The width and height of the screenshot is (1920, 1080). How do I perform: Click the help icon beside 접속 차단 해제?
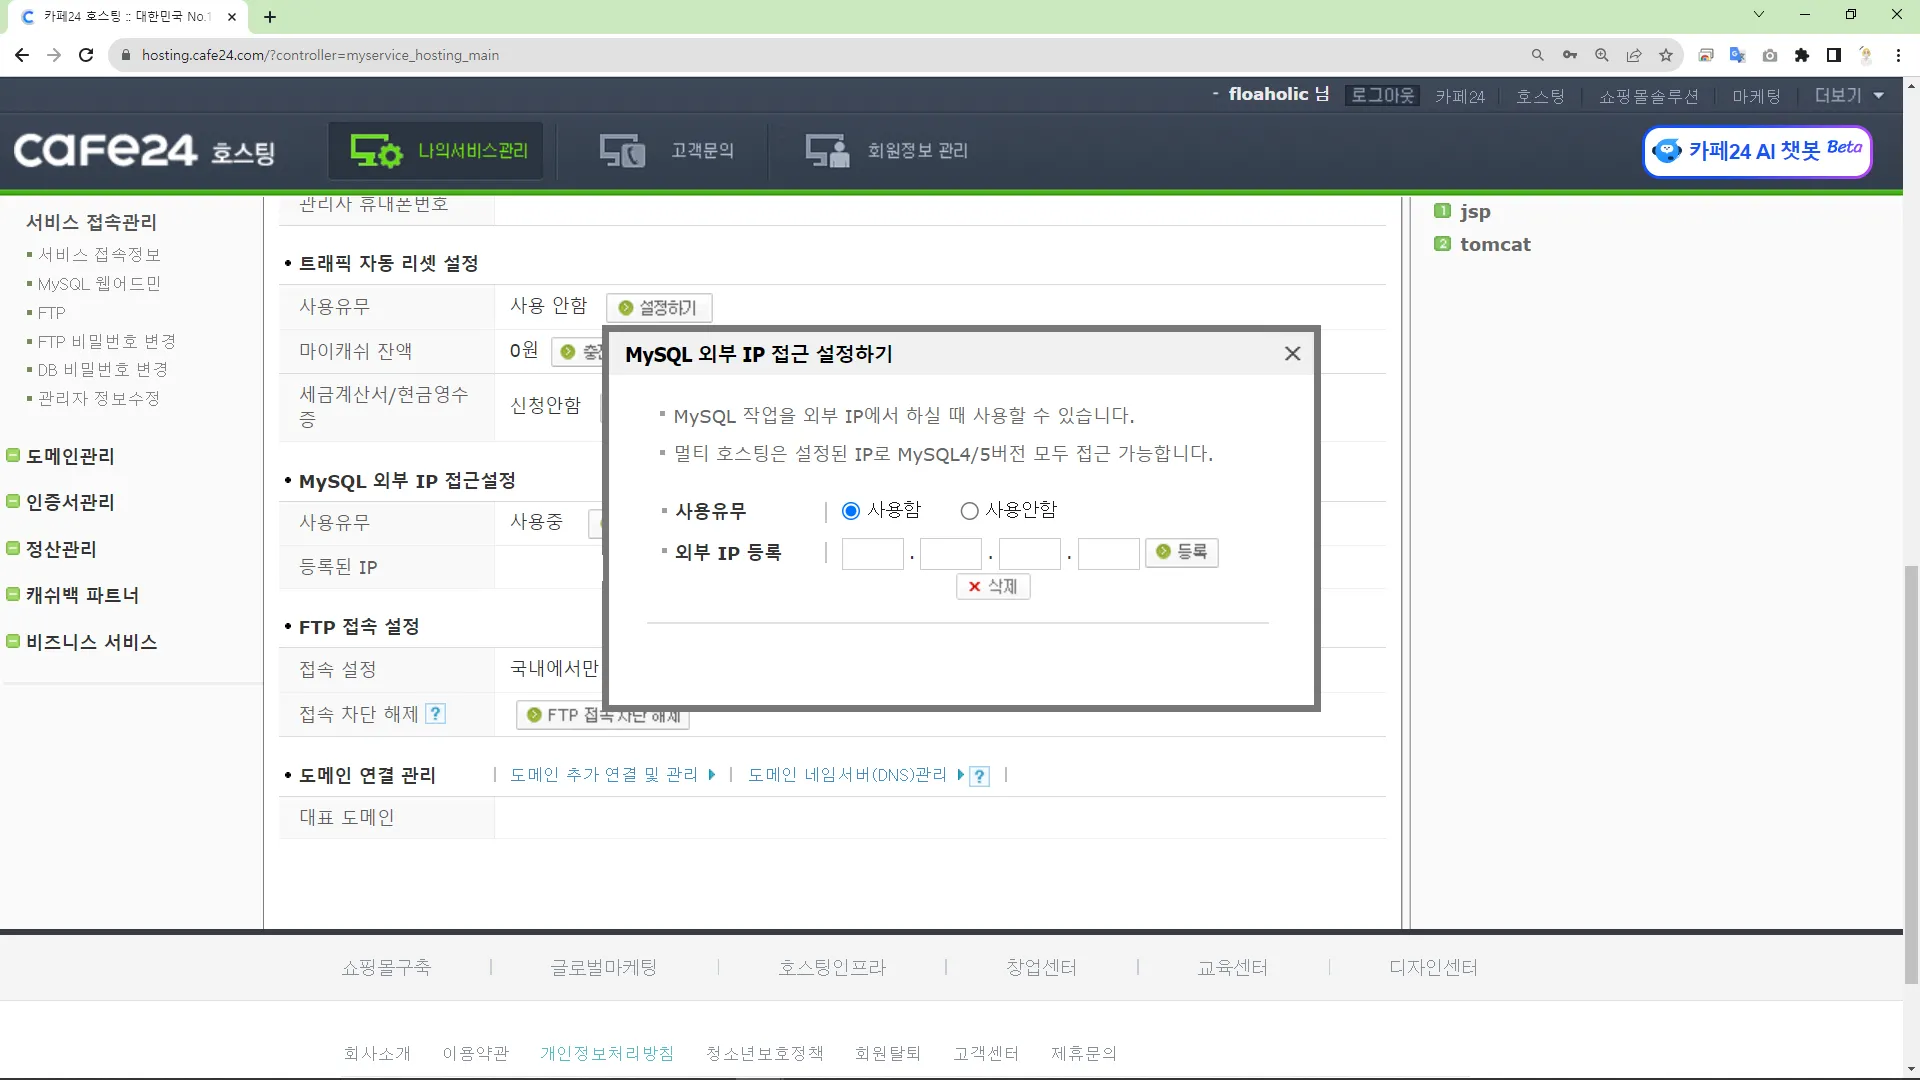pyautogui.click(x=435, y=714)
